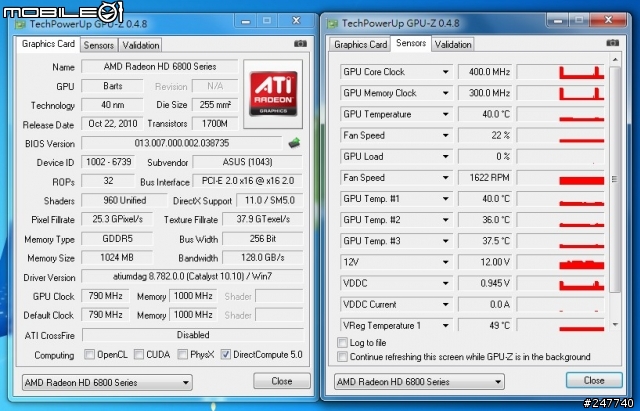The image size is (640, 411).
Task: Enable continue refreshing in background checkbox
Action: pos(342,357)
